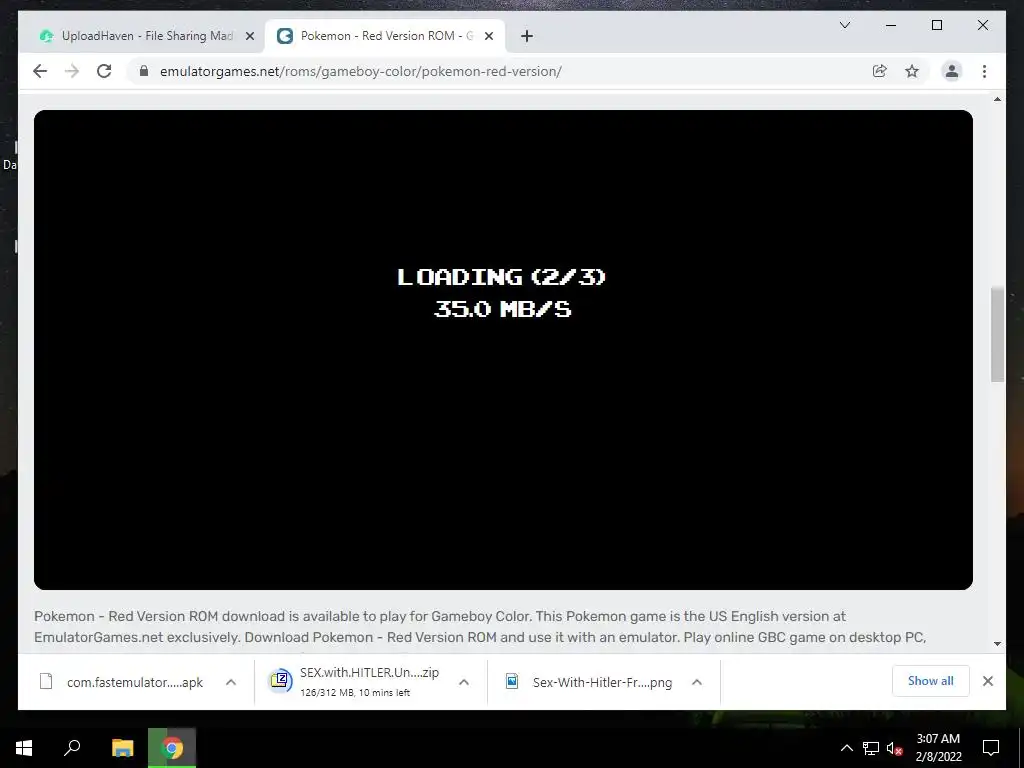The width and height of the screenshot is (1024, 768).
Task: Click the Pokemon Red Version ROM description text
Action: (480, 626)
